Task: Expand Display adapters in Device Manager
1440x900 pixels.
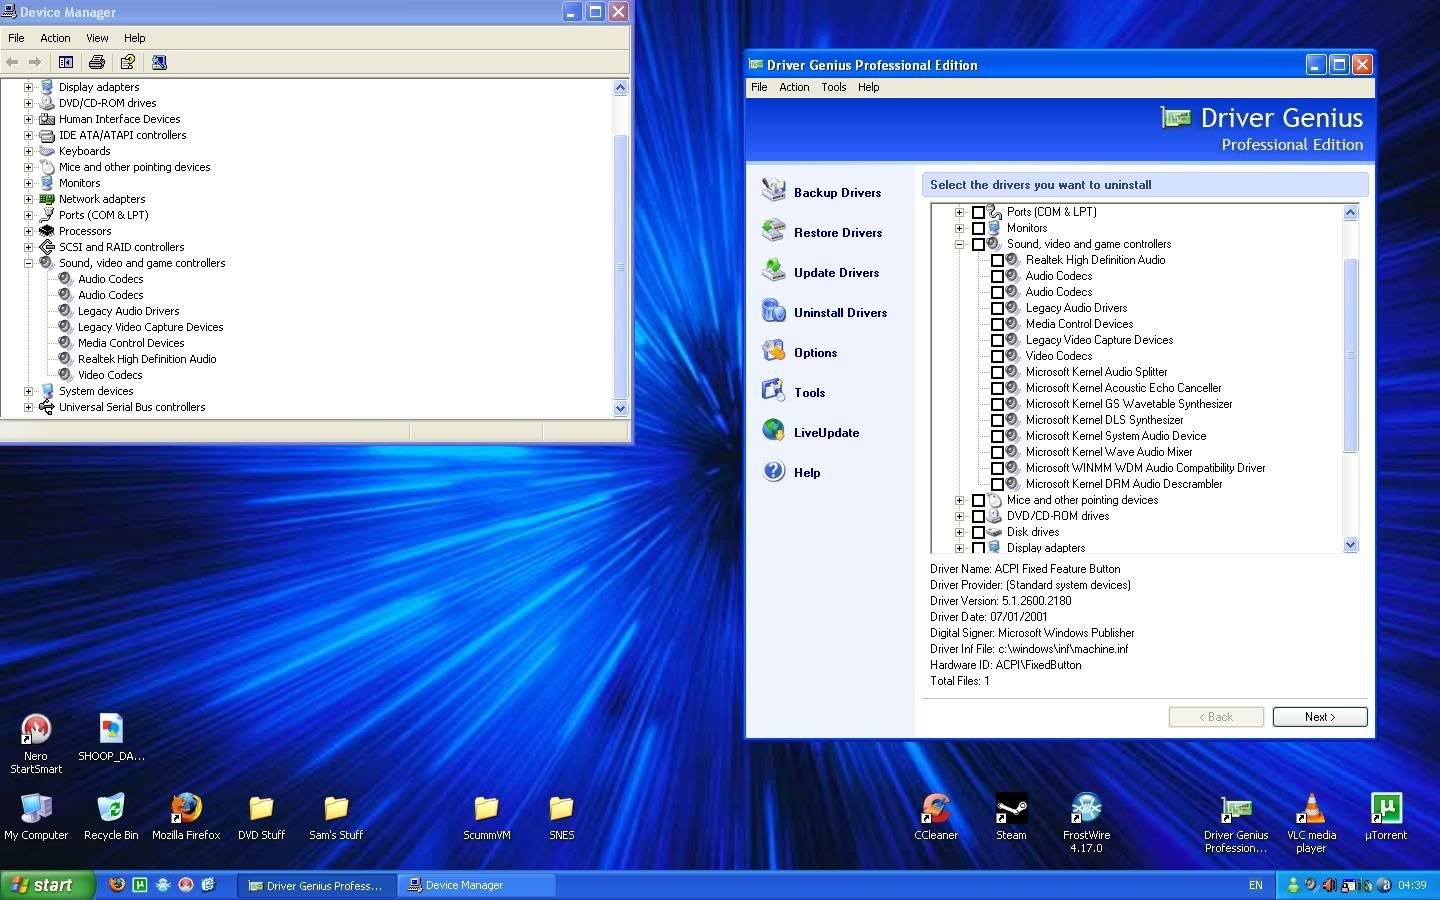Action: (29, 87)
